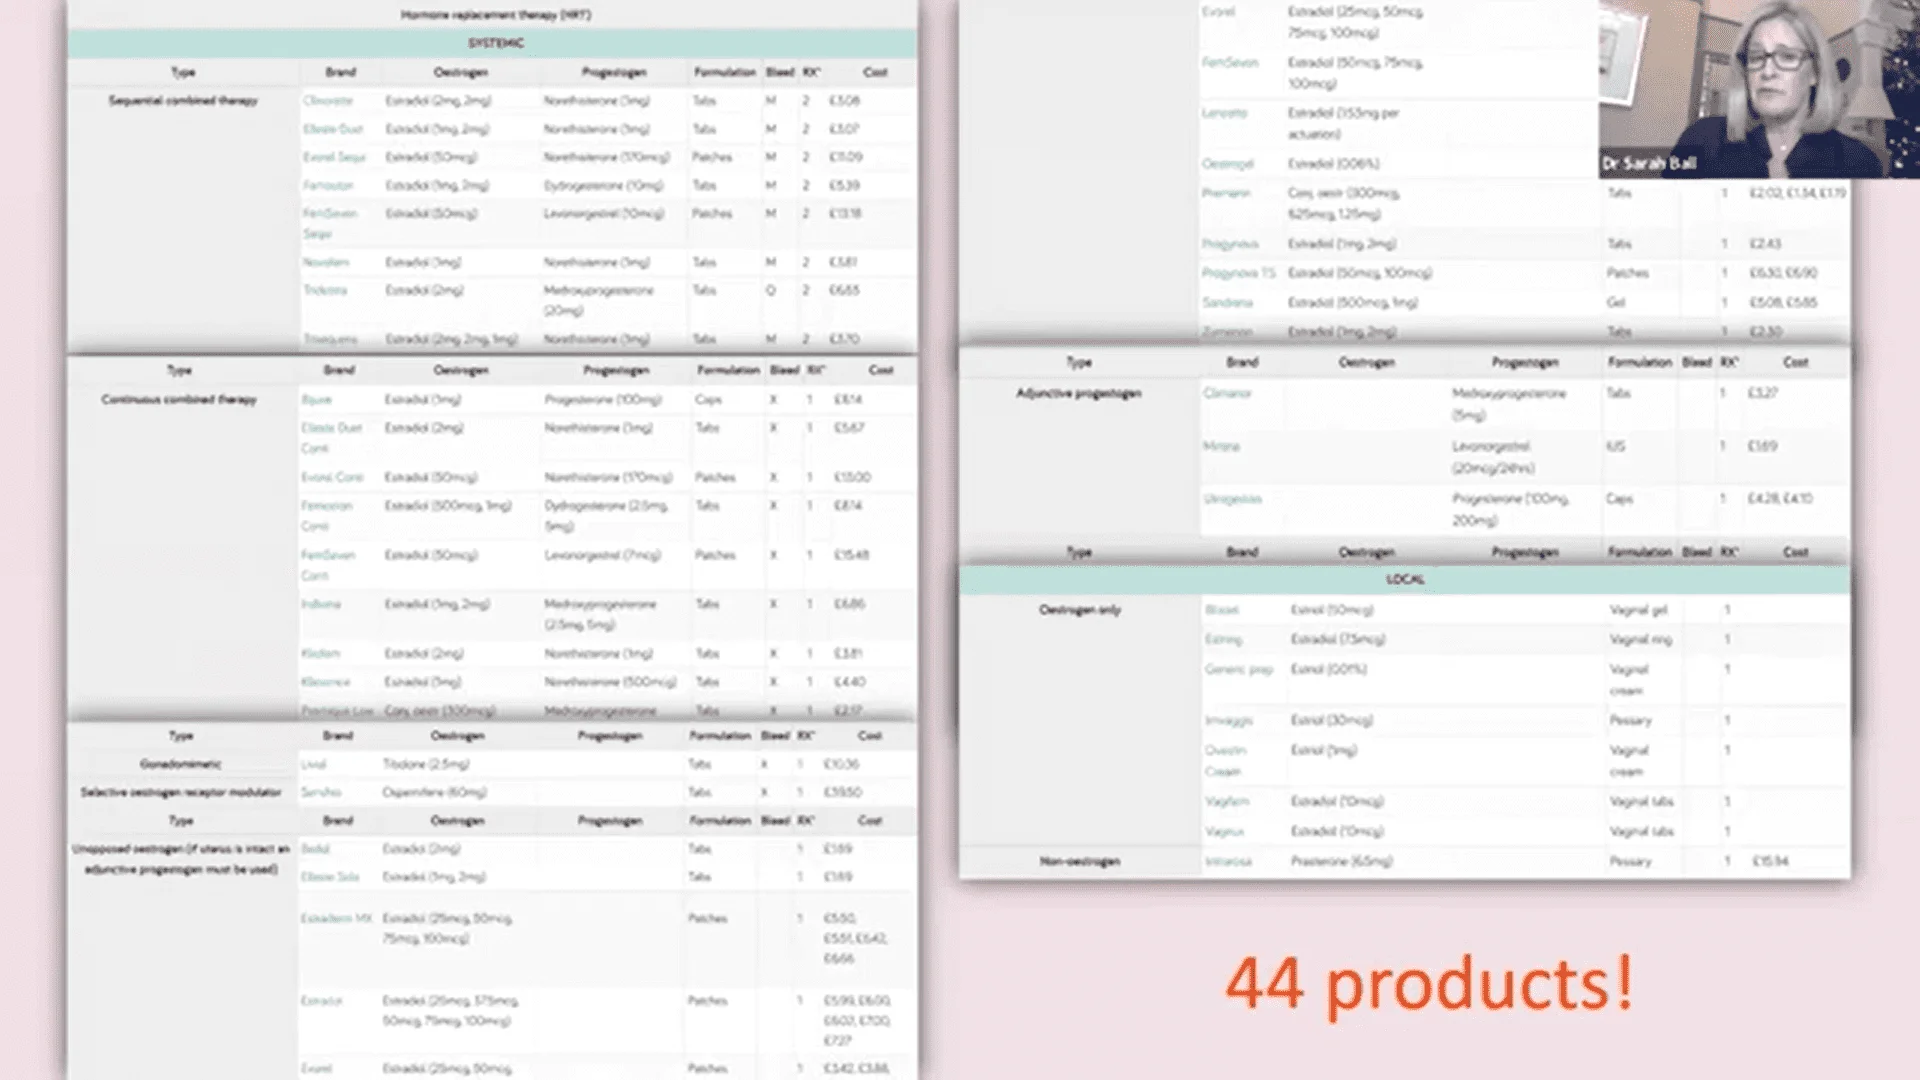Open the Imvaggis brand link
The height and width of the screenshot is (1080, 1920).
click(x=1229, y=720)
